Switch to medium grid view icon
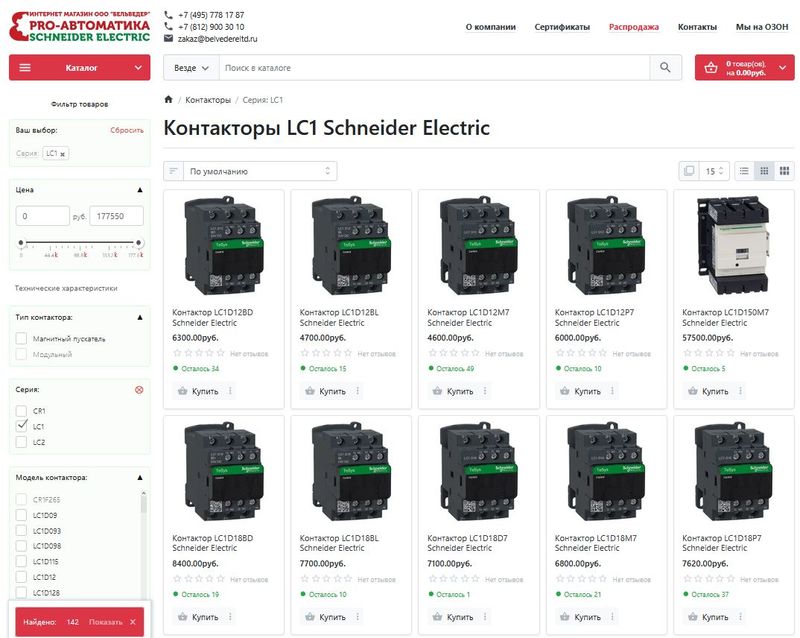Viewport: 800px width, 638px height. 764,171
